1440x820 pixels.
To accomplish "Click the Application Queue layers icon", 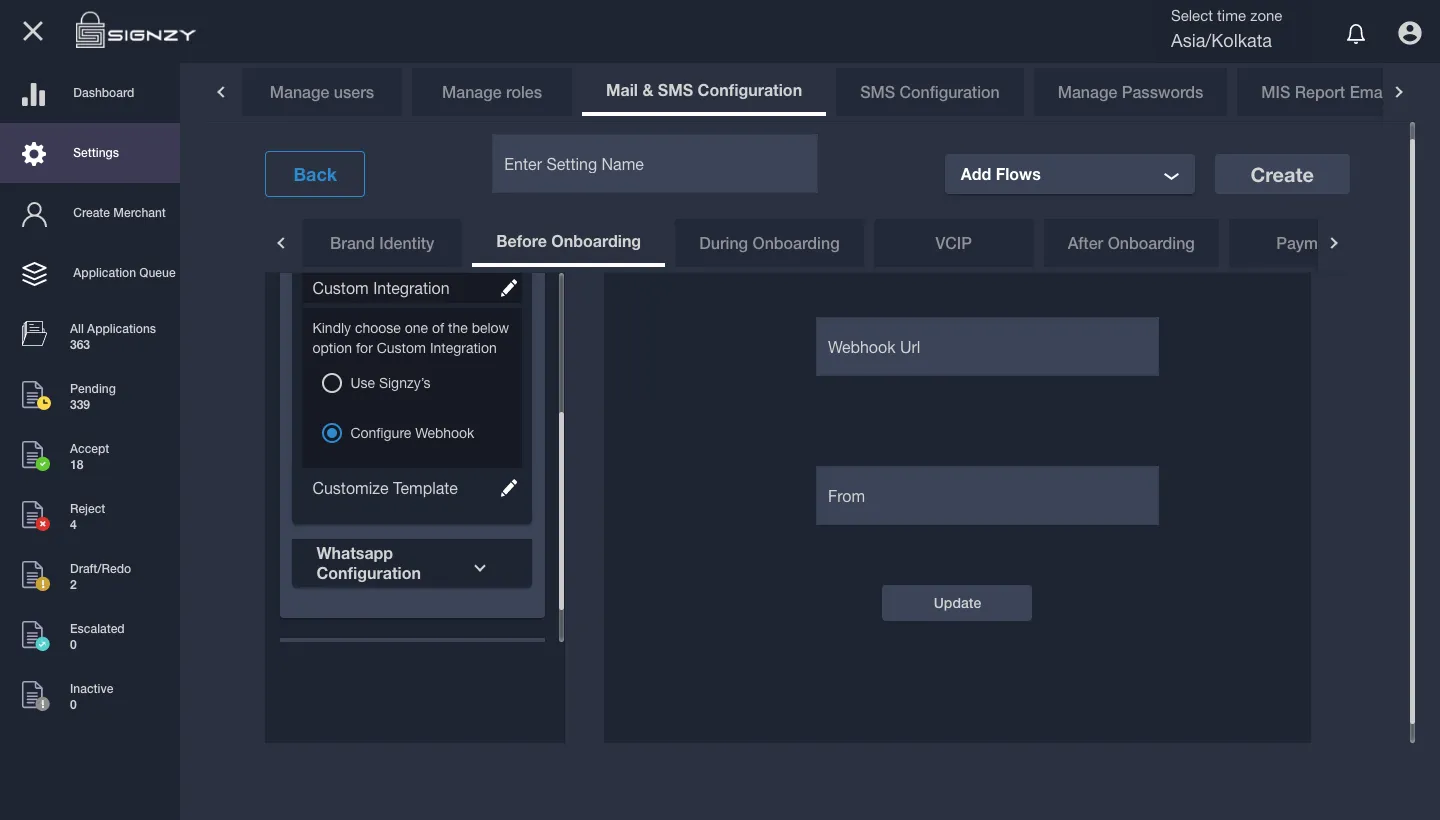I will 34,273.
